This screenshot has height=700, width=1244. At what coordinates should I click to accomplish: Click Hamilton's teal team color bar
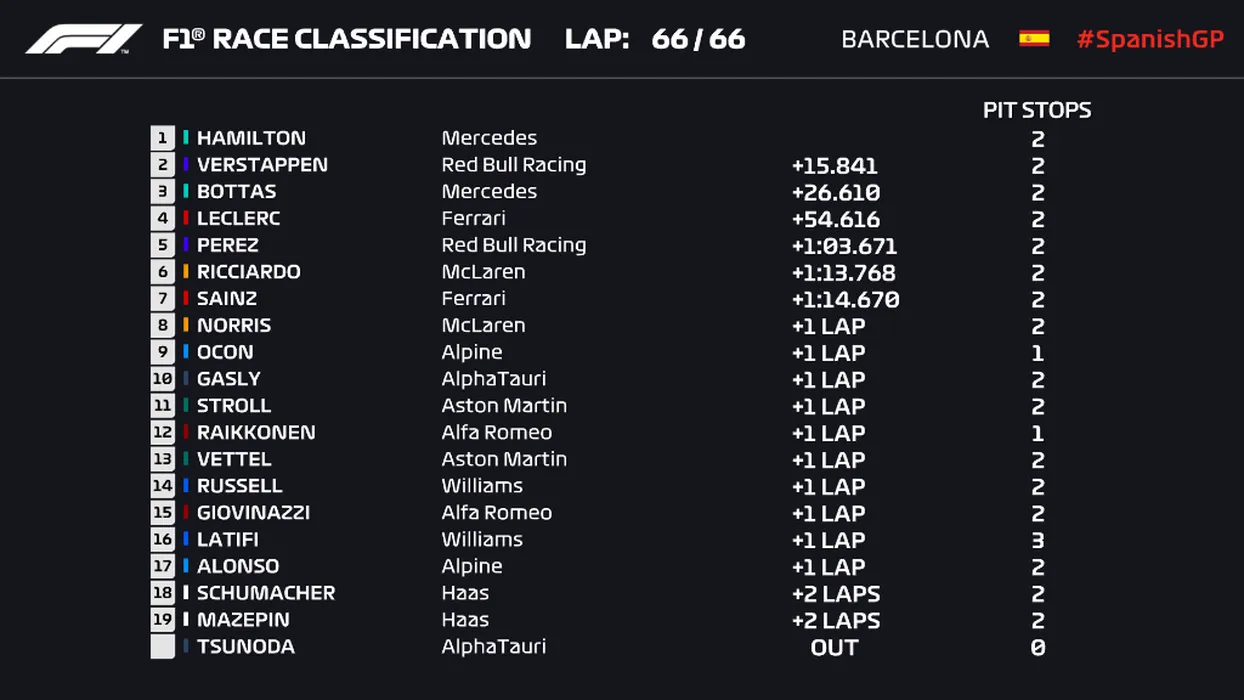(x=186, y=138)
